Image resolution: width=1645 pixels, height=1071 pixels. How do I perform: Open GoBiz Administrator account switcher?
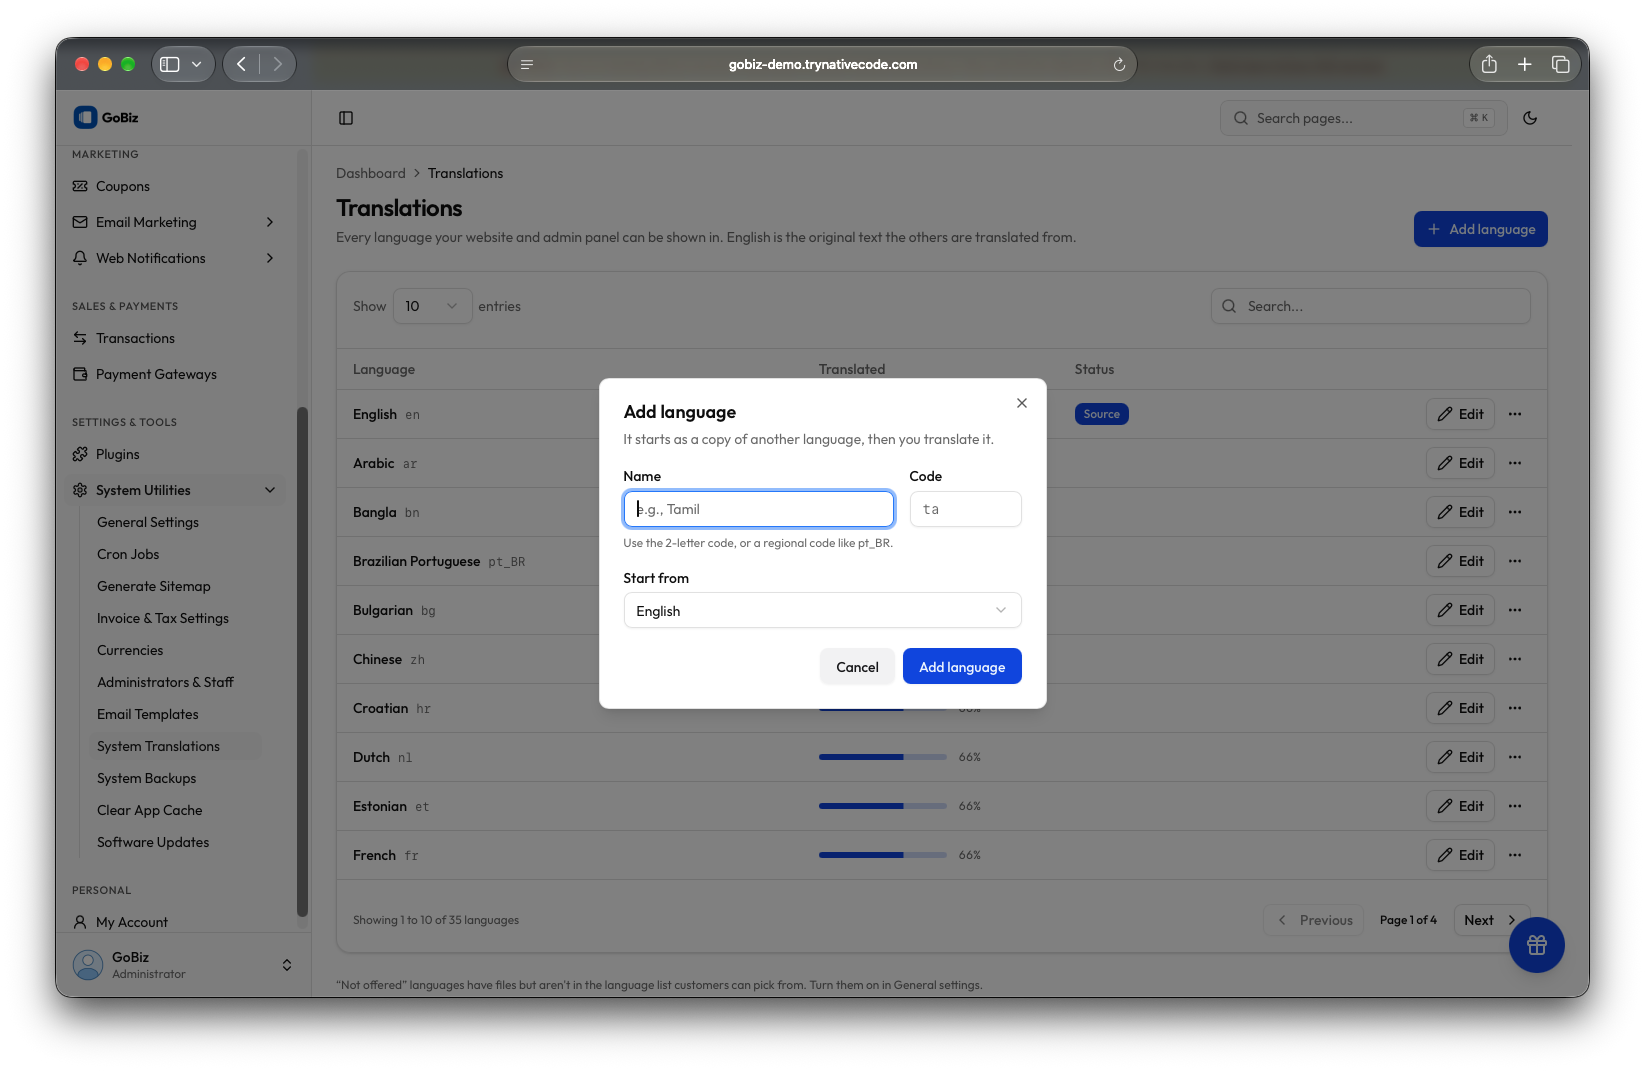pos(183,965)
